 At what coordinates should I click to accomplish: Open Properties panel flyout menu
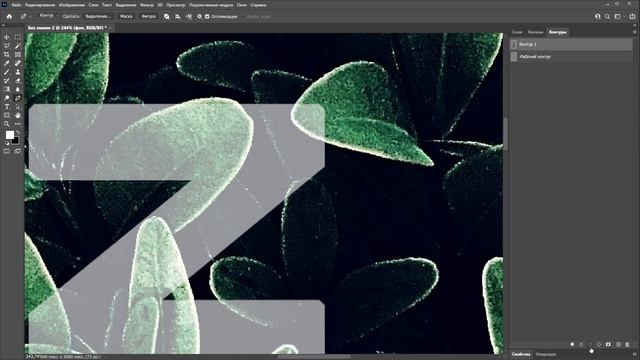(634, 354)
